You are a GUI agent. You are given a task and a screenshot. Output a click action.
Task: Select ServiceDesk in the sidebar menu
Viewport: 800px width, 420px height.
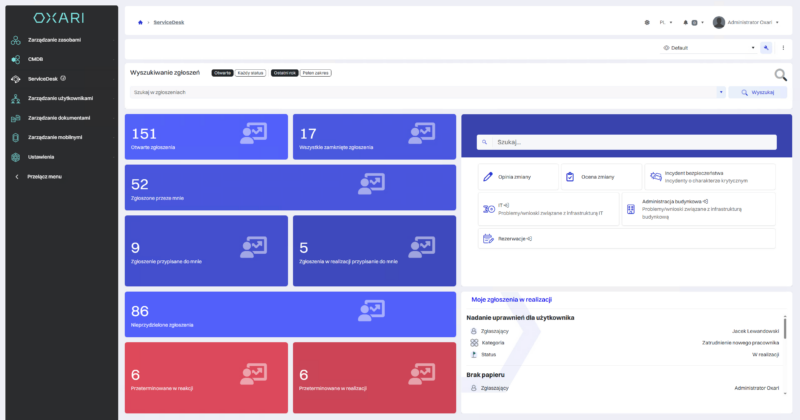click(45, 78)
